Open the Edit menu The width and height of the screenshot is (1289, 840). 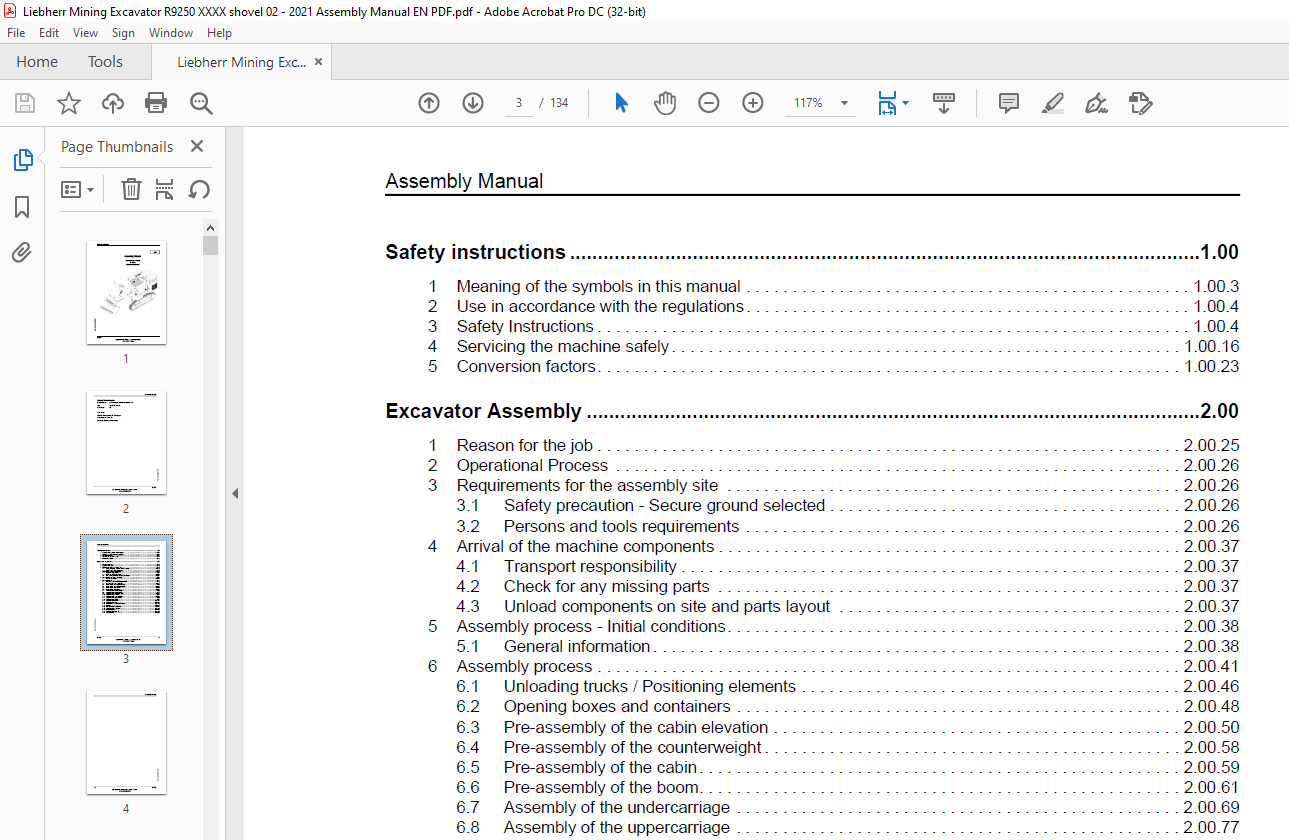pos(49,33)
